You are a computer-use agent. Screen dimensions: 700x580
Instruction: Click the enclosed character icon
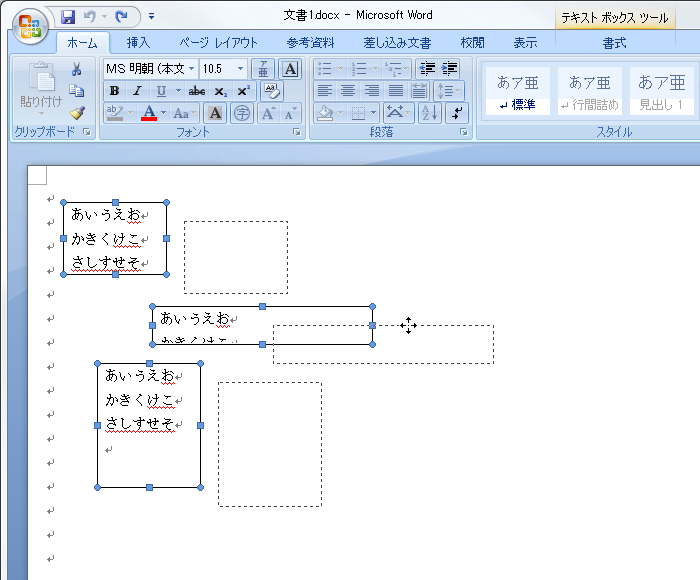241,113
